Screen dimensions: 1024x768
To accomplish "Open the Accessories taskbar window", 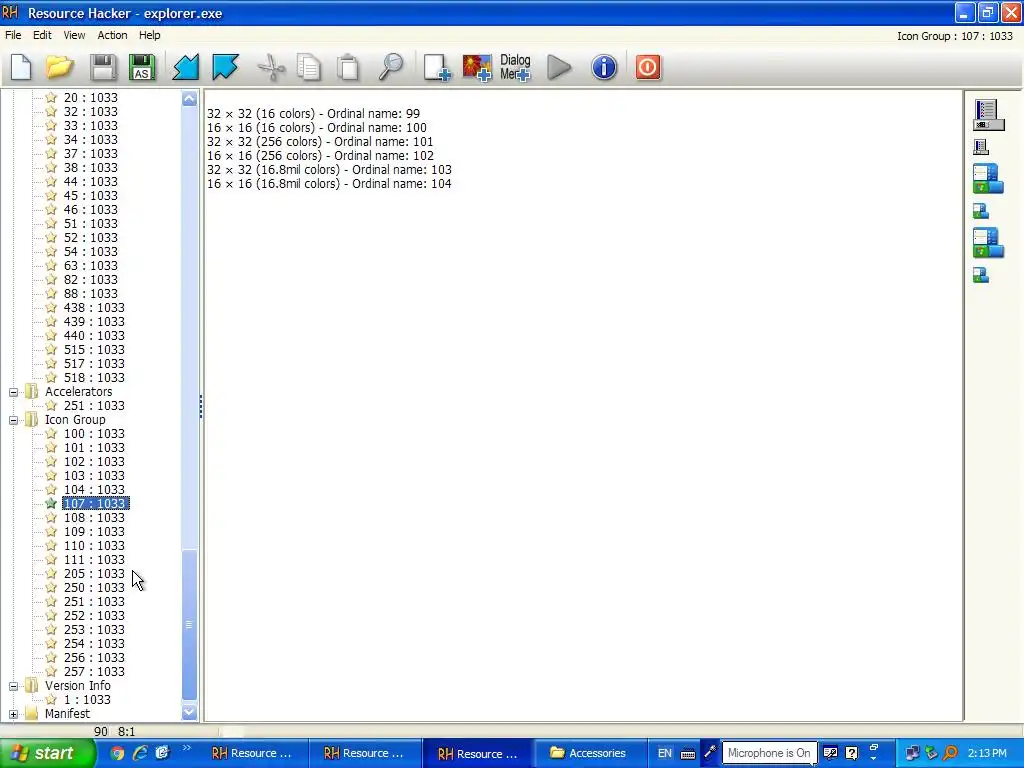I will tap(588, 753).
